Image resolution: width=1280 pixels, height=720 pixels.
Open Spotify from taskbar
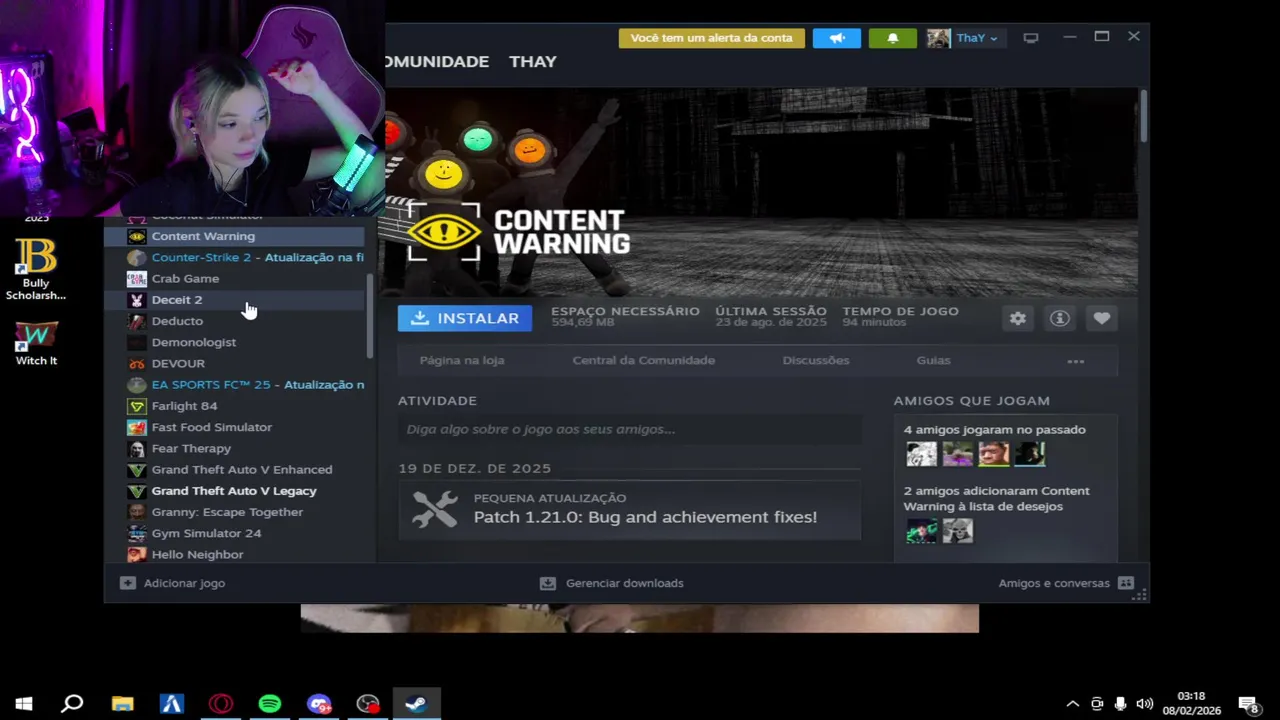pos(270,704)
